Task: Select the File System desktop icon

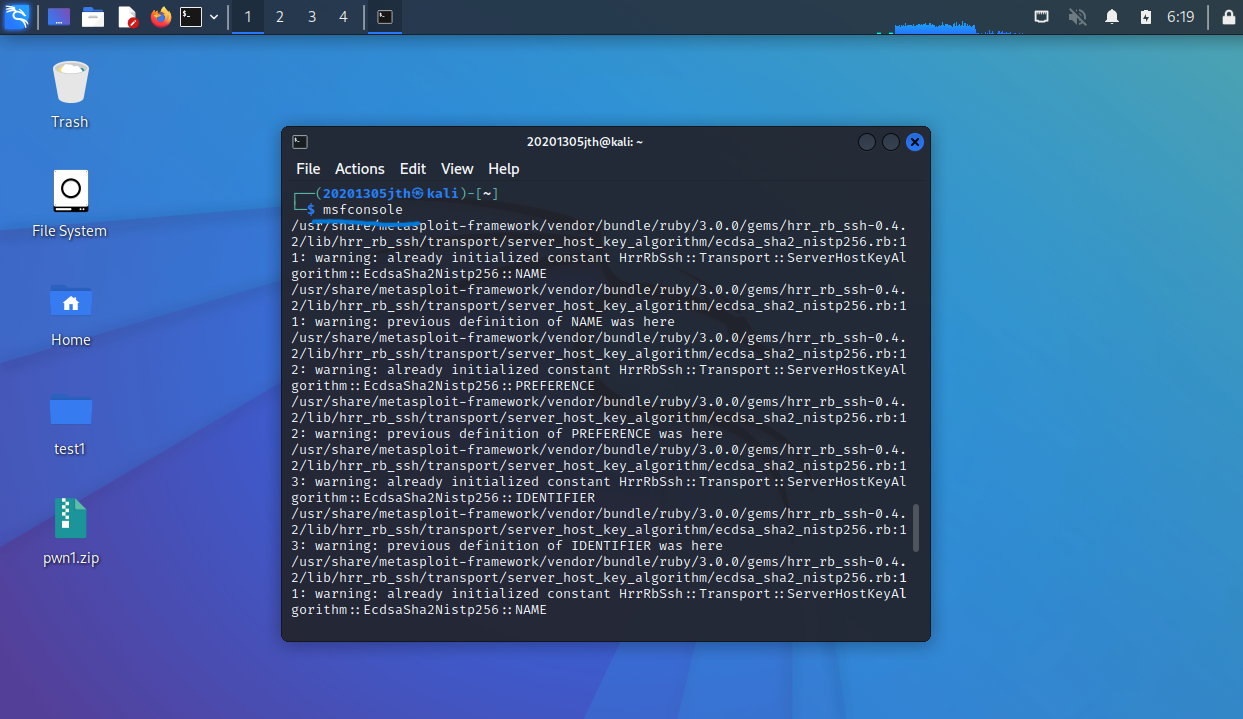Action: coord(70,204)
